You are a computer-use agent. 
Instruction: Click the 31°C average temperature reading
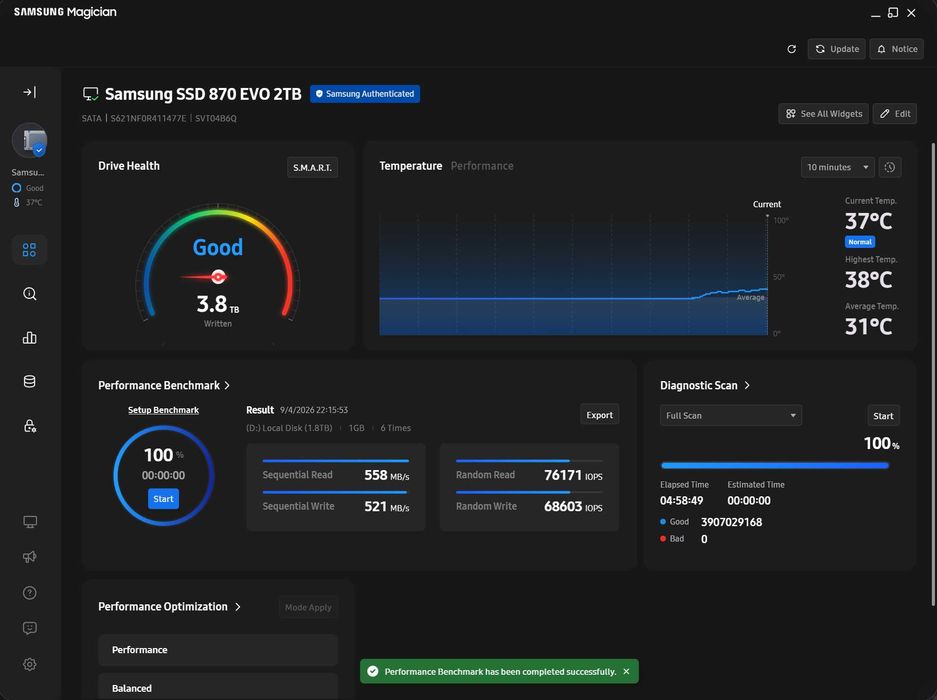(868, 326)
